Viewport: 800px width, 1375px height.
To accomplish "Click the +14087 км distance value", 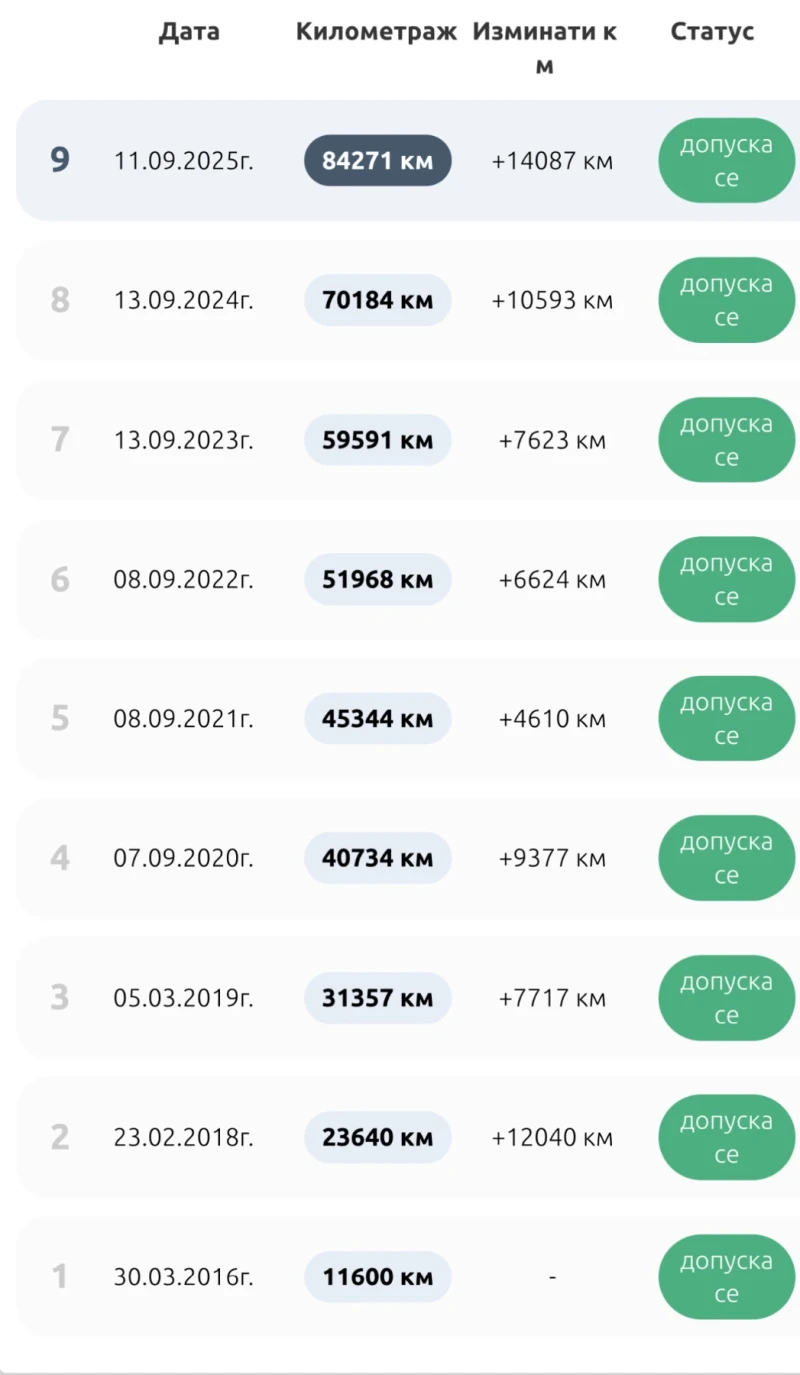I will [552, 161].
